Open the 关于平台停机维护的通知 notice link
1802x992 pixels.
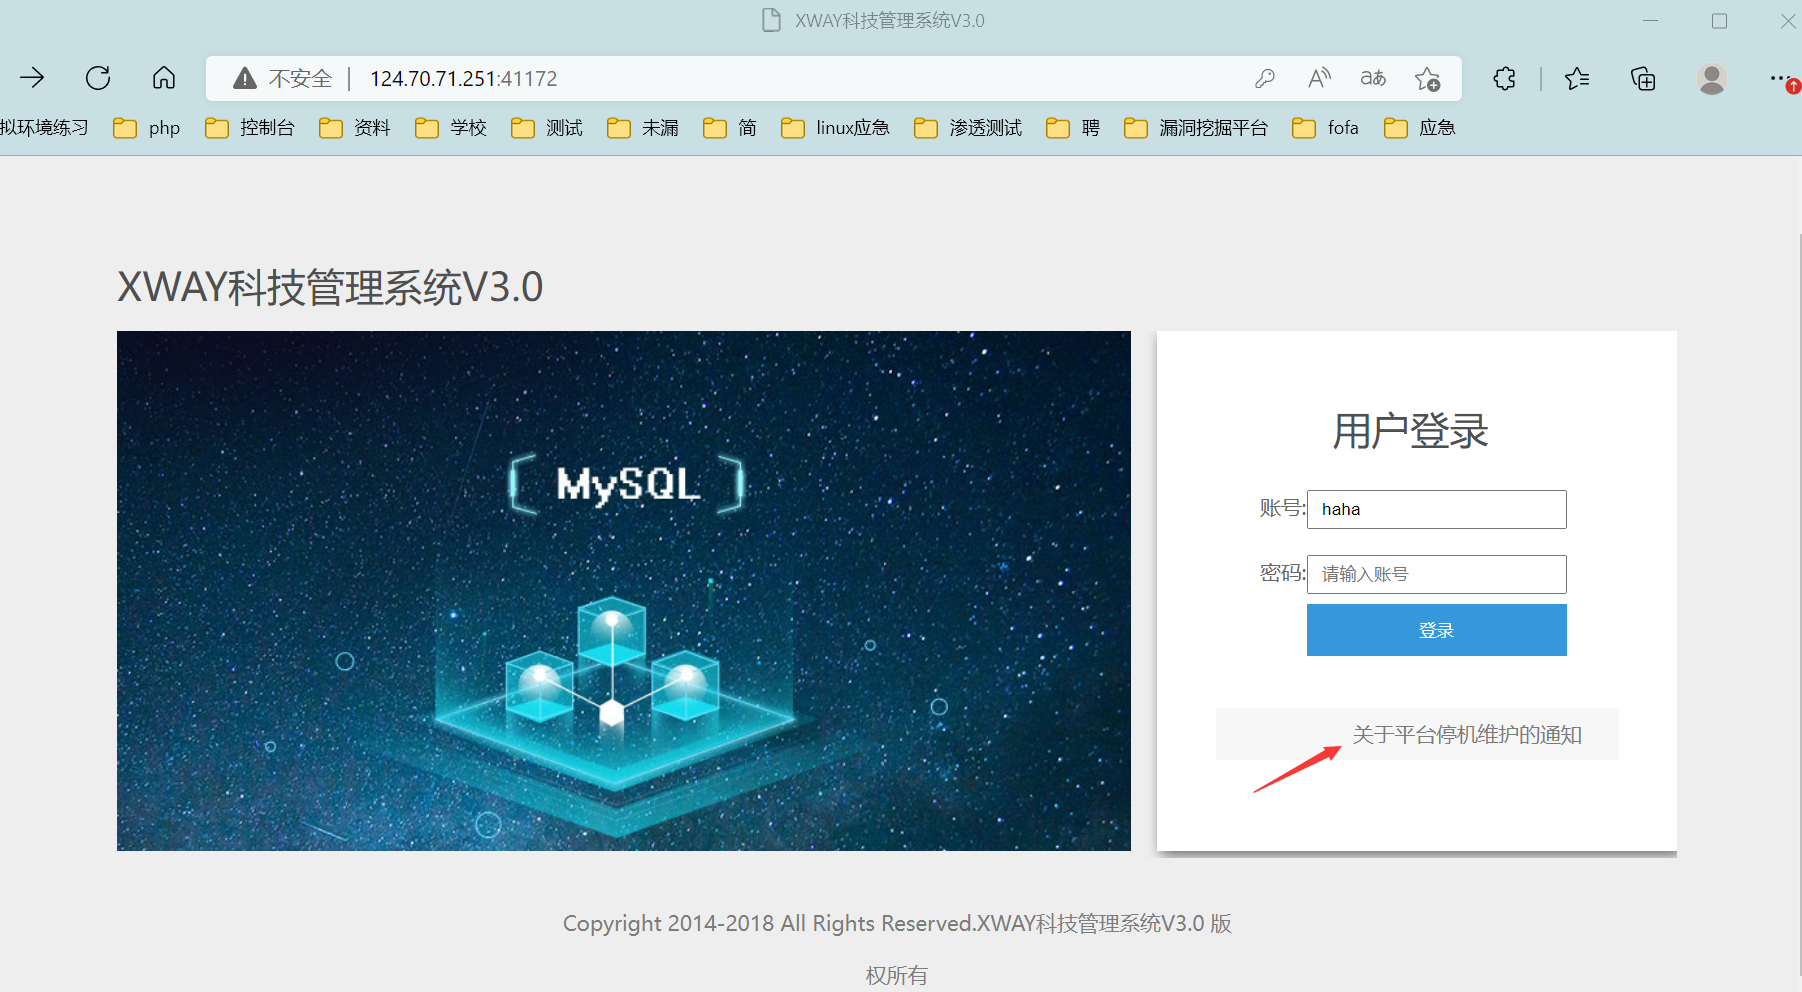[x=1467, y=735]
